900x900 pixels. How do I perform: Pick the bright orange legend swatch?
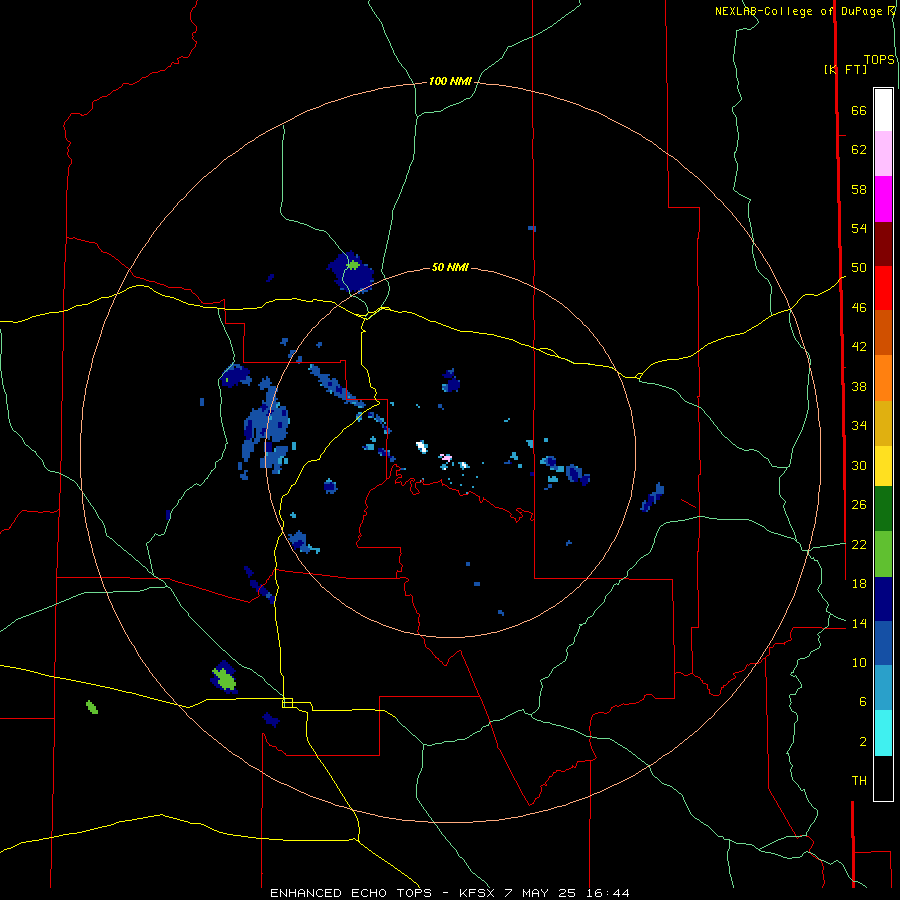[883, 378]
